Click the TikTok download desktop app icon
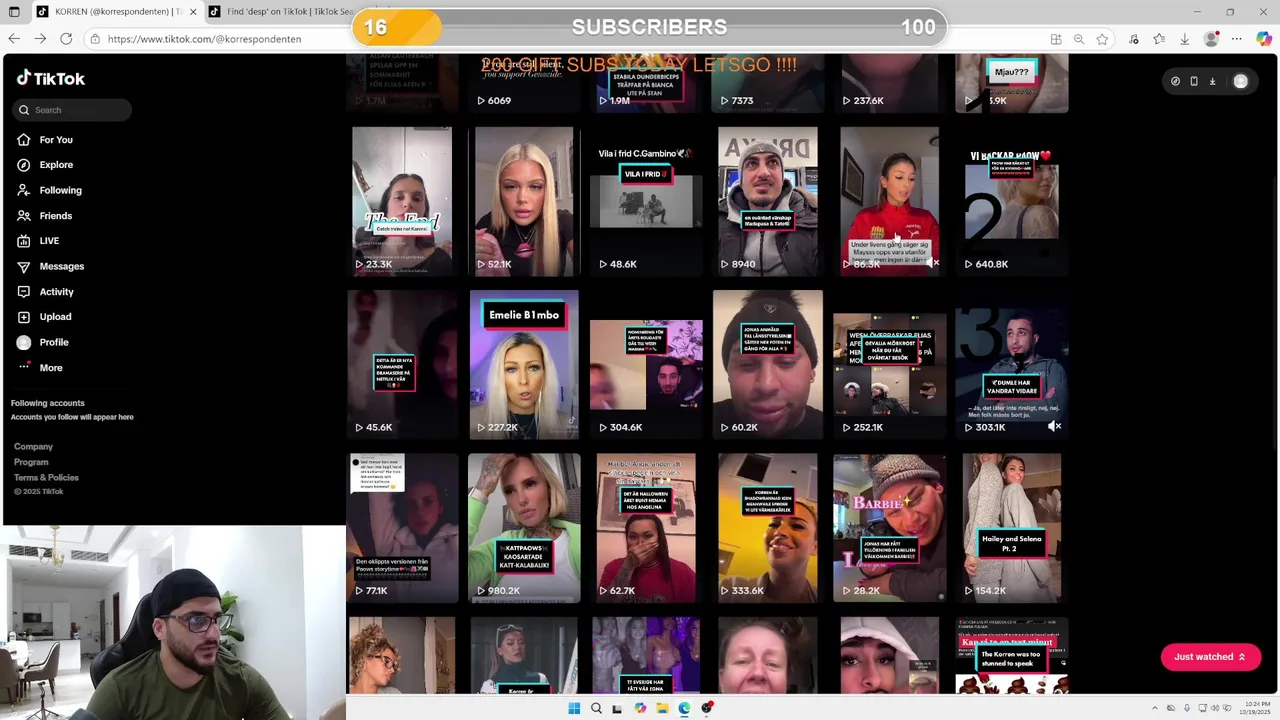1280x720 pixels. [x=1212, y=81]
